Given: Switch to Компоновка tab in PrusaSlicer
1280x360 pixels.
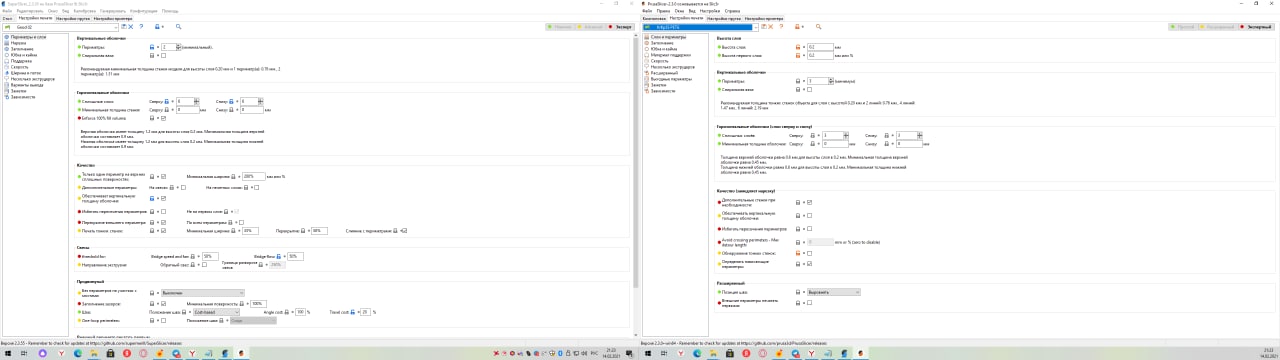Looking at the screenshot, I should 654,18.
